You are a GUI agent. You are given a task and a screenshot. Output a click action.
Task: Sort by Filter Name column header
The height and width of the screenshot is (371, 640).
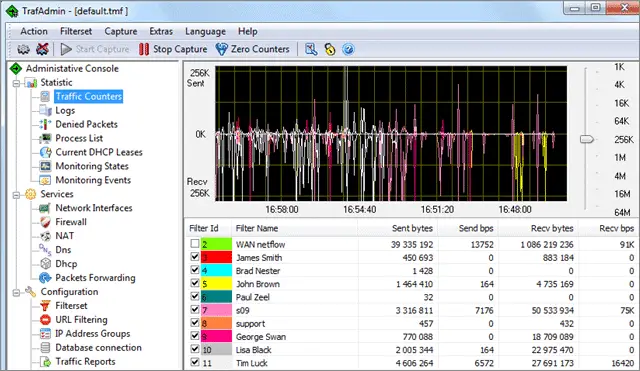click(295, 228)
